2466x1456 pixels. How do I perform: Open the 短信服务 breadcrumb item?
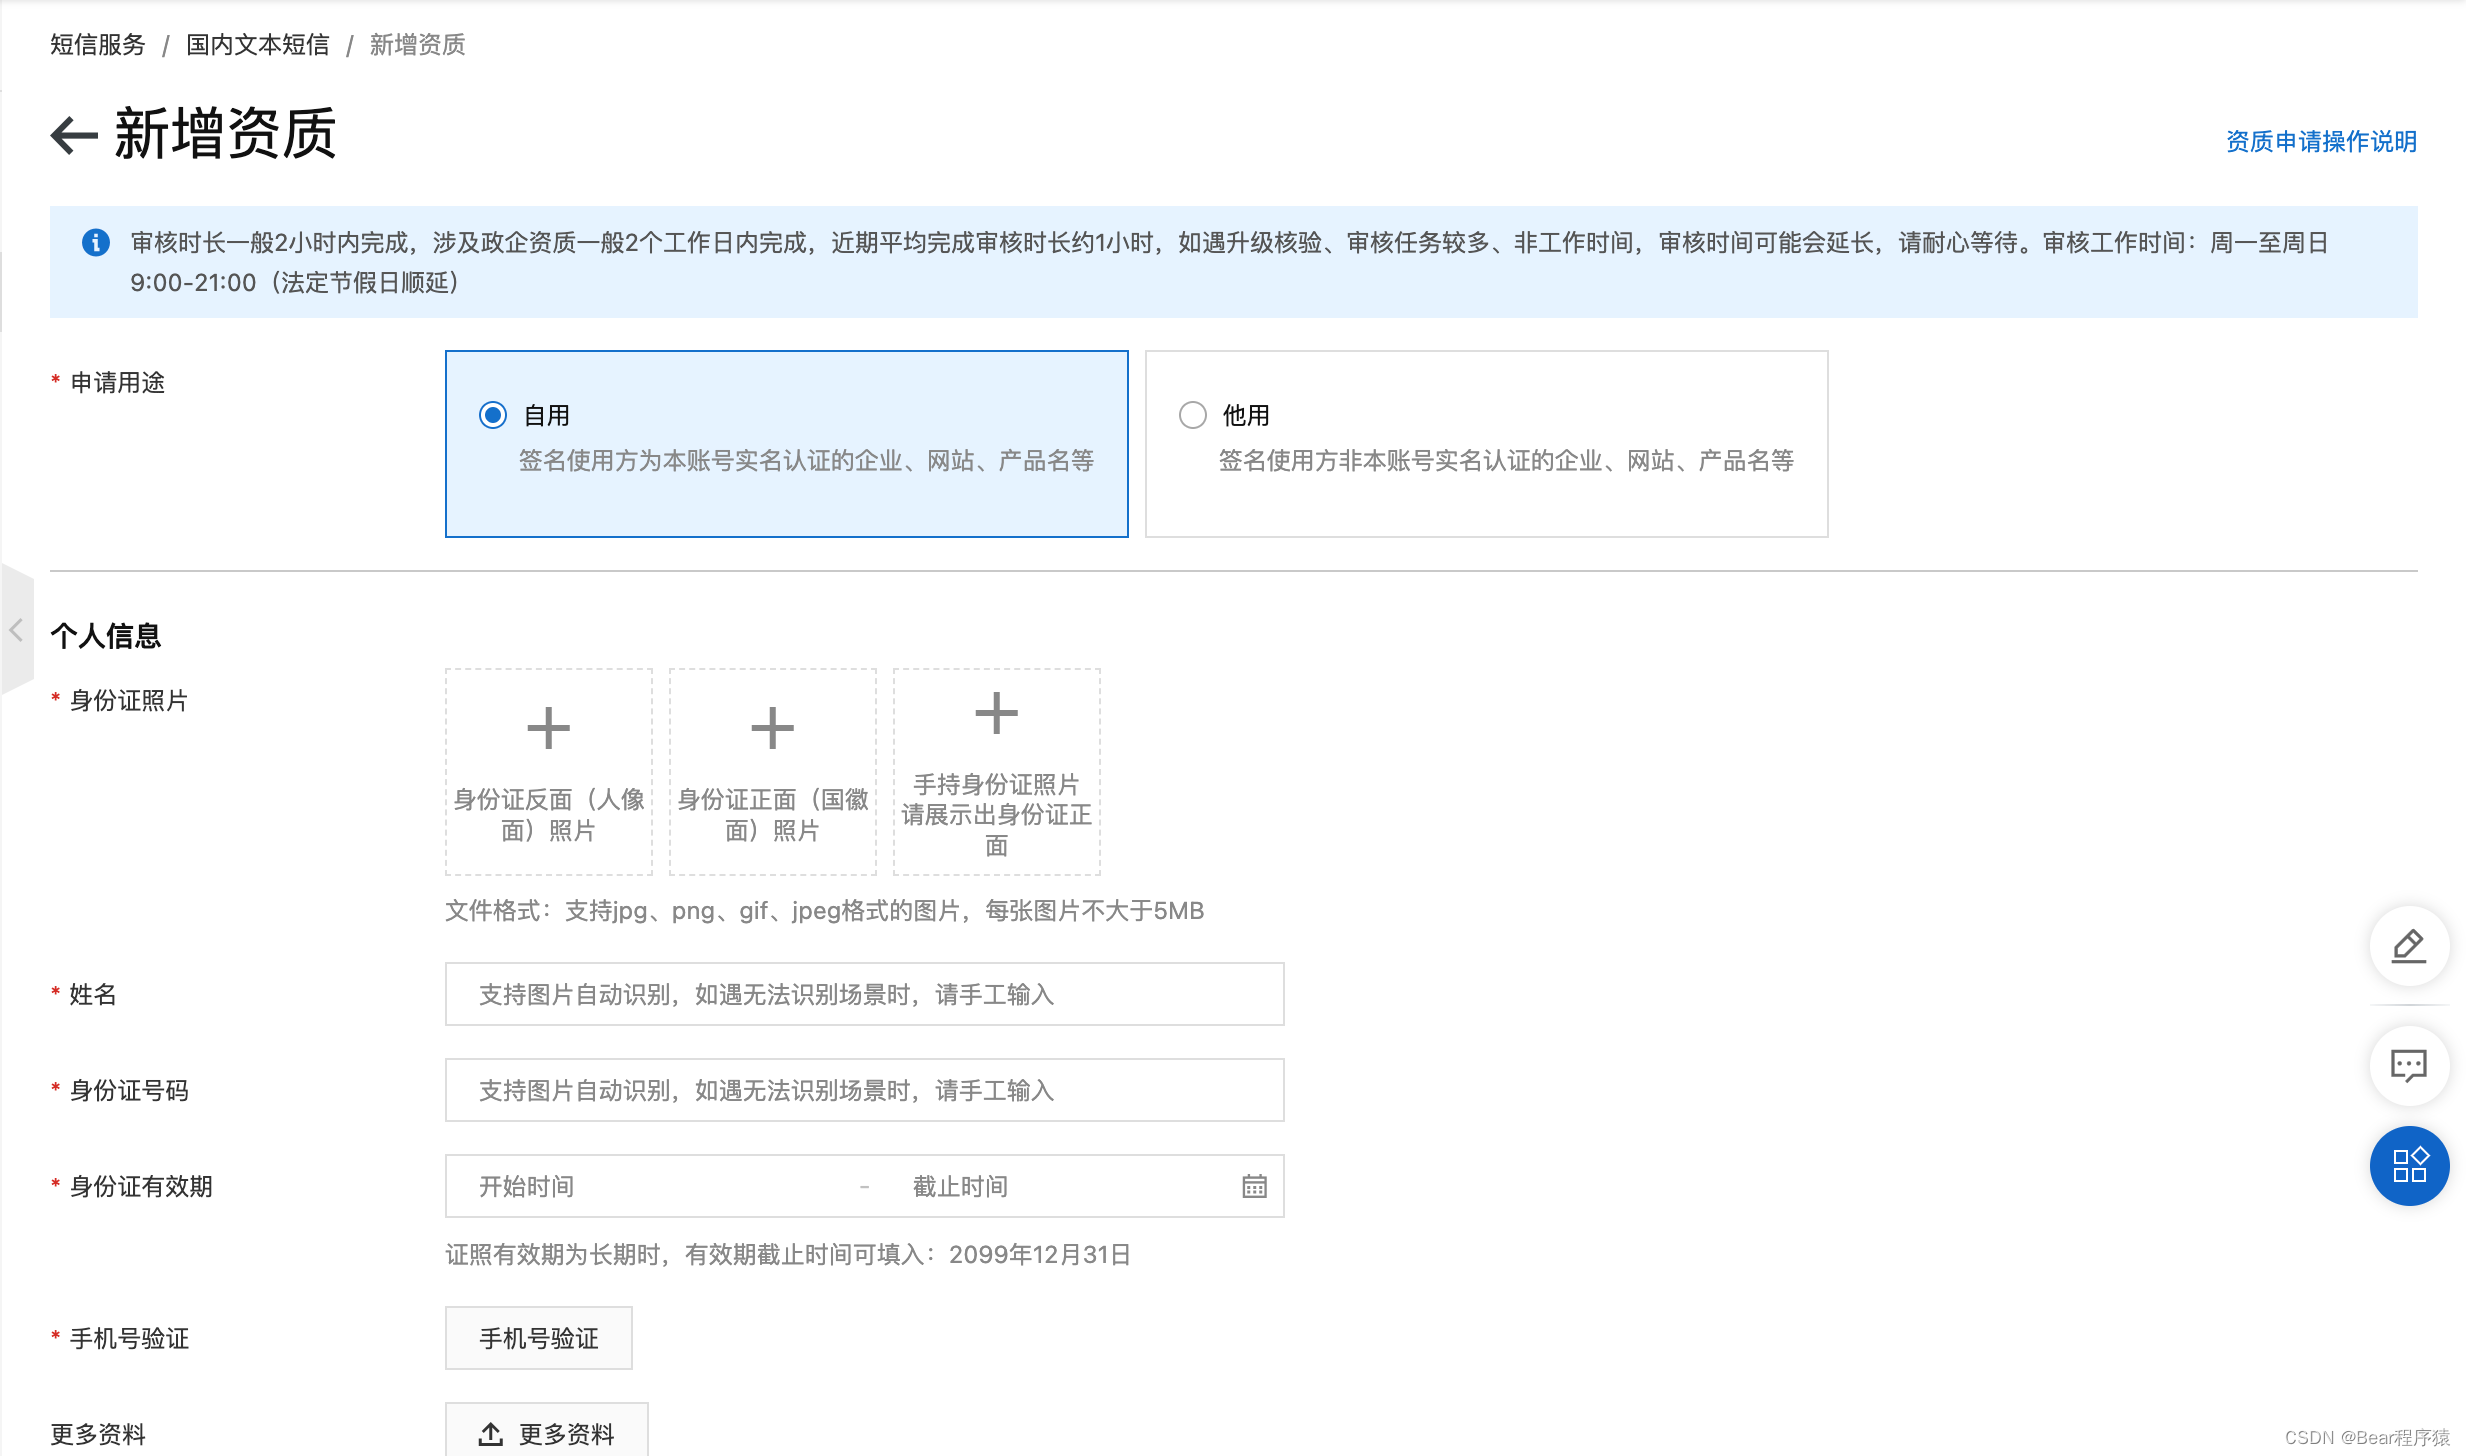[x=96, y=44]
